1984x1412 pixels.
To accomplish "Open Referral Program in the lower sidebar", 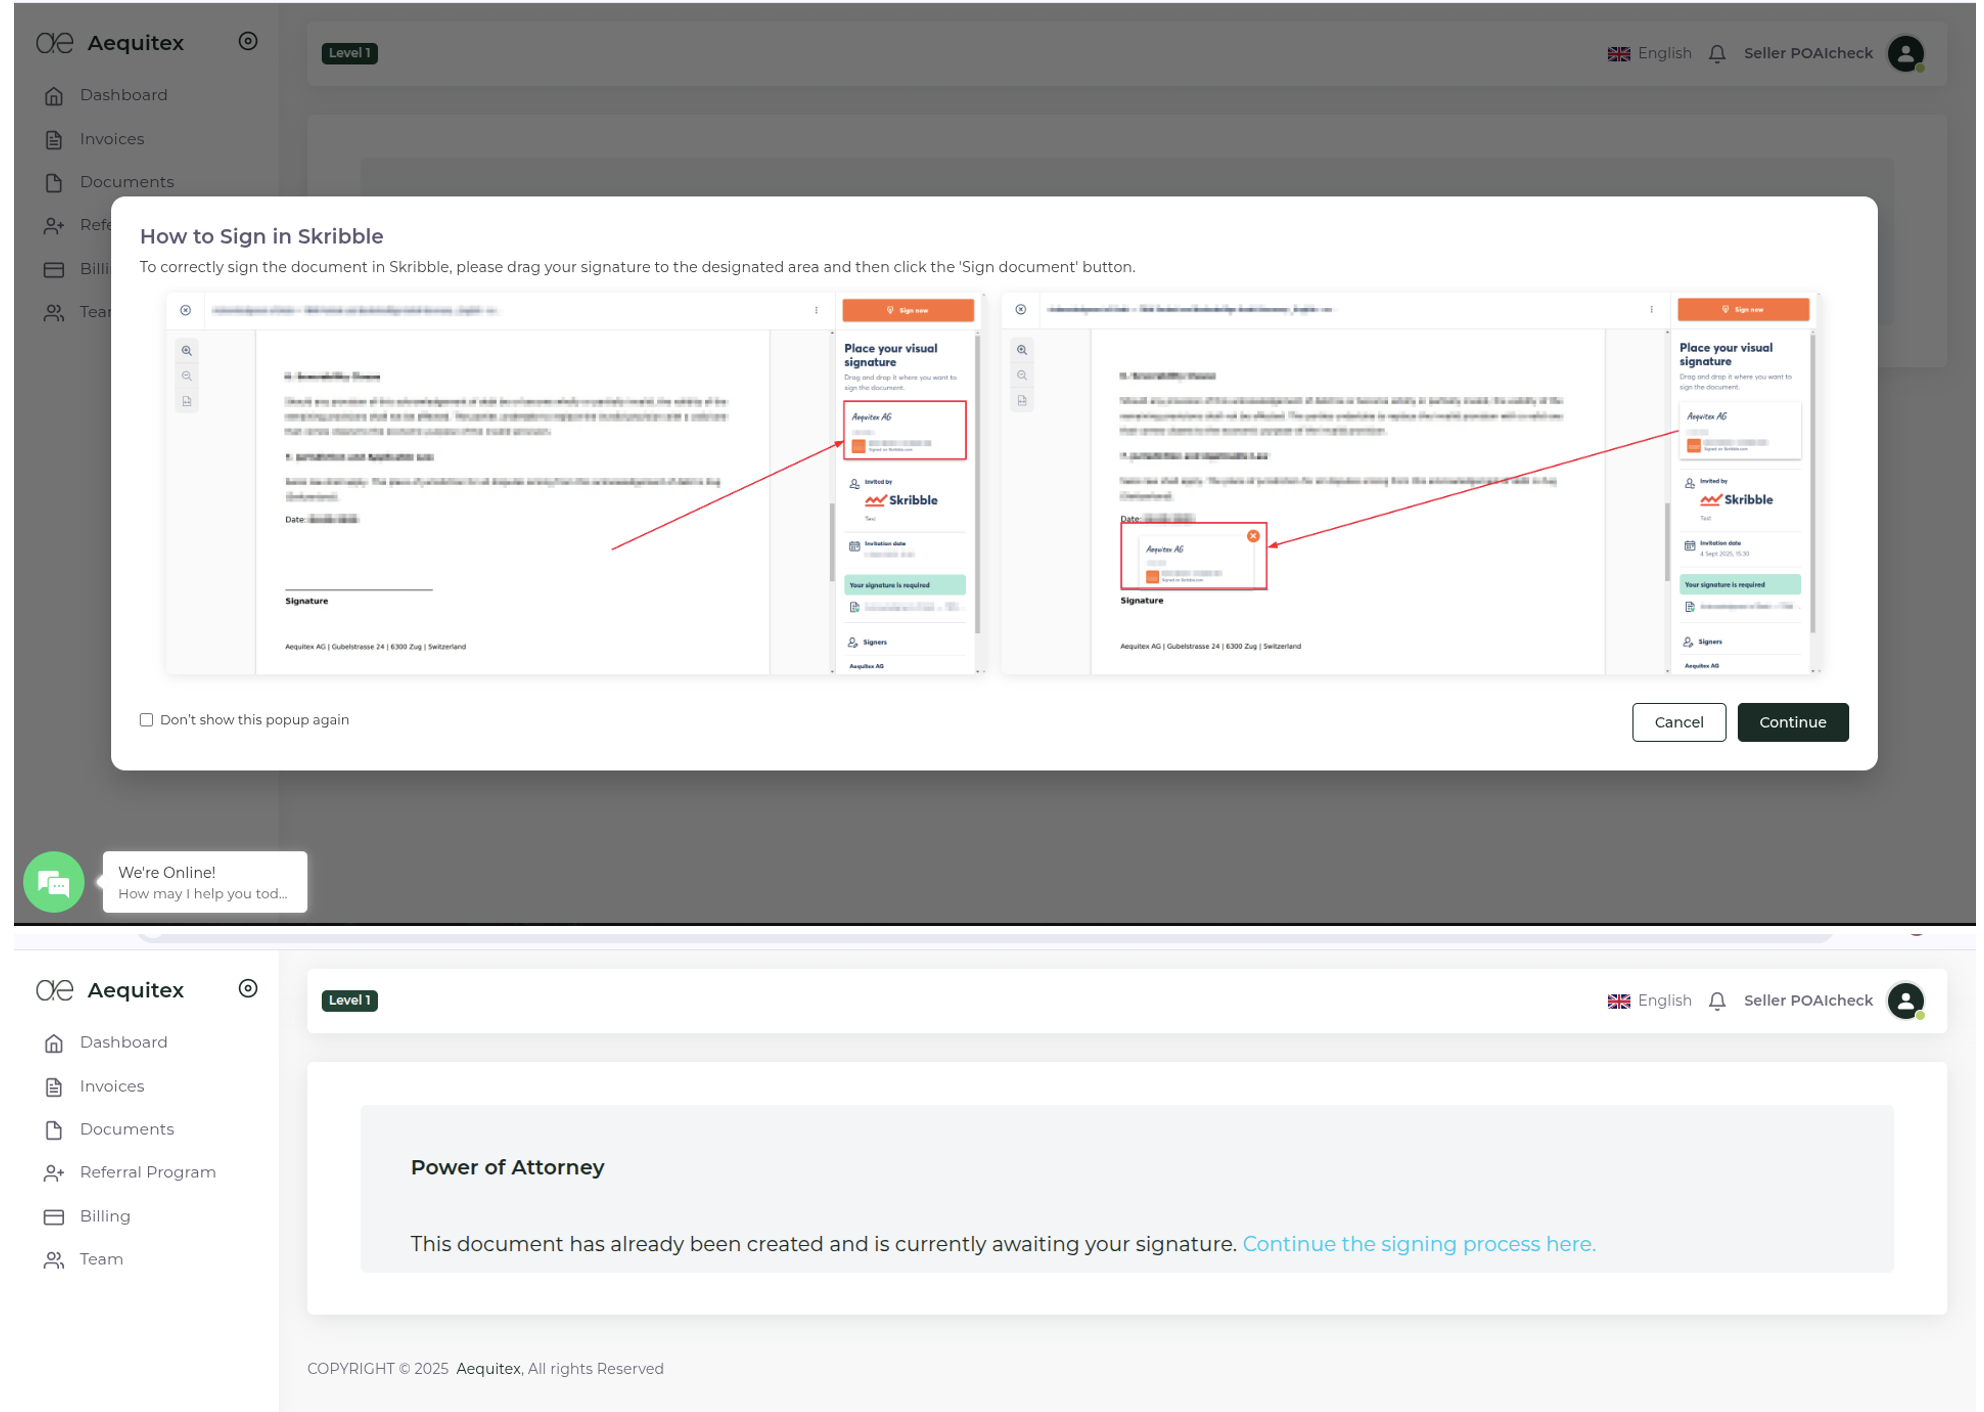I will [x=147, y=1172].
